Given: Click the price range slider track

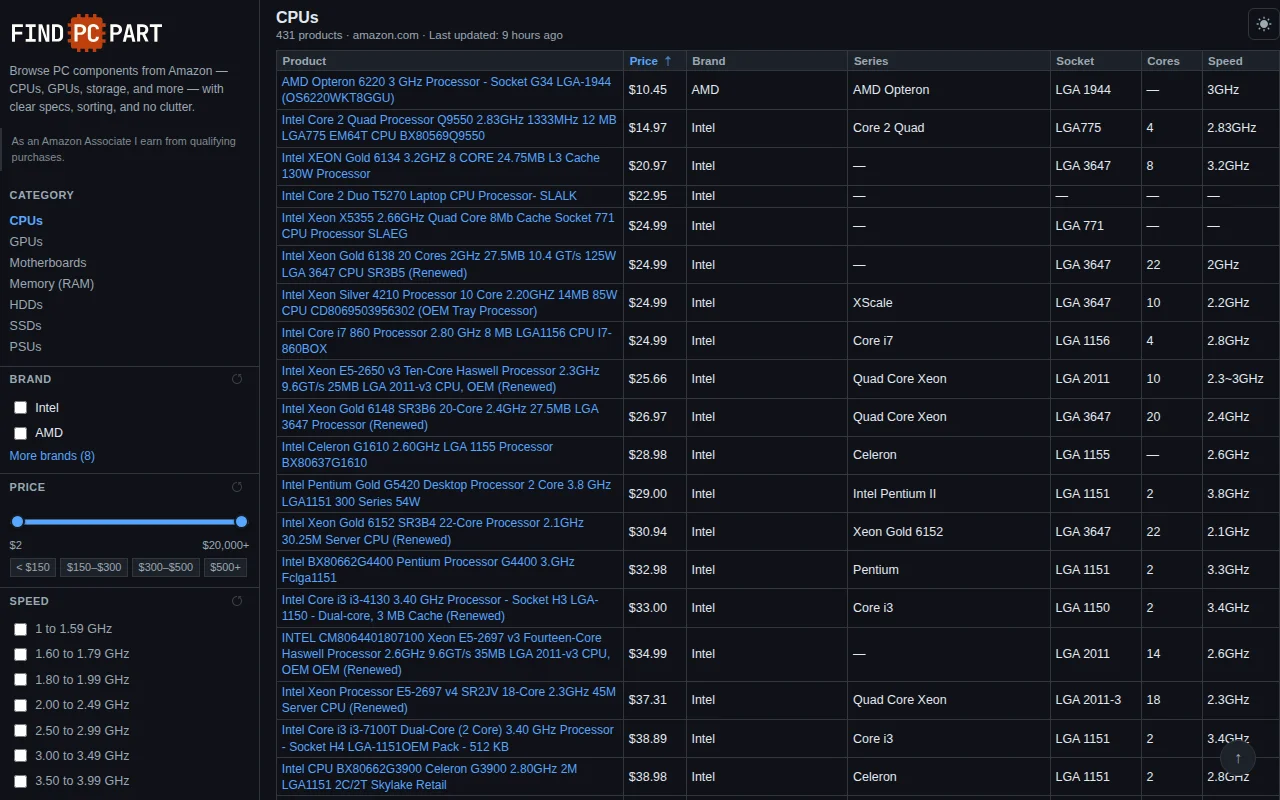Looking at the screenshot, I should click(x=129, y=521).
